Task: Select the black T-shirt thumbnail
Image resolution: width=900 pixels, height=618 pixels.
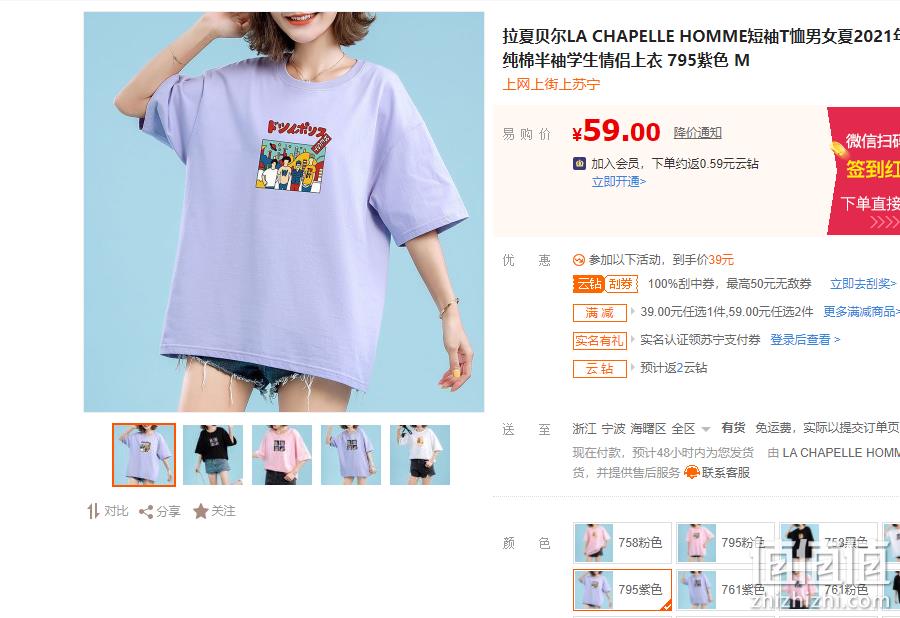Action: pyautogui.click(x=213, y=455)
